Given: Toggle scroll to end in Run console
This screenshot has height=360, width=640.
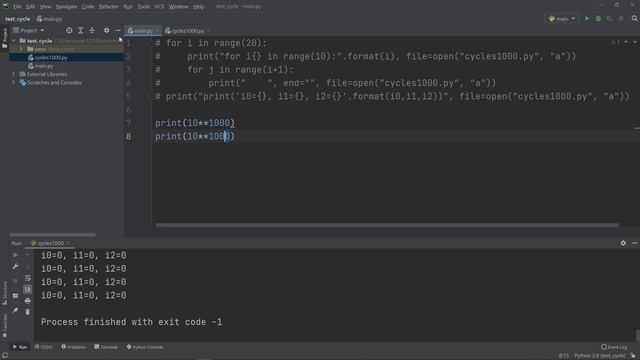Looking at the screenshot, I should [28, 289].
